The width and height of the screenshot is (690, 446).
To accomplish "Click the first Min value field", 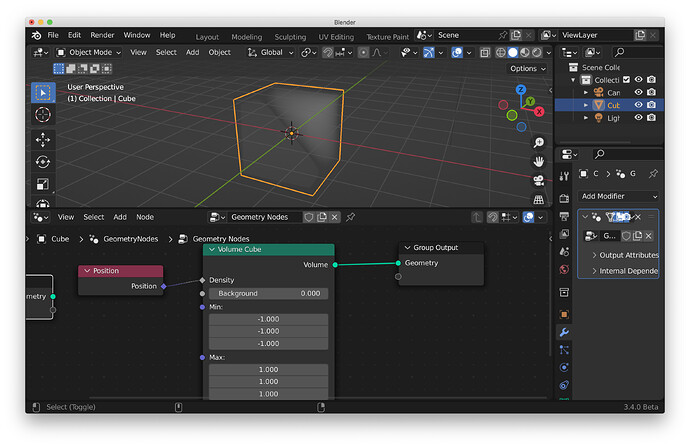I will click(268, 319).
